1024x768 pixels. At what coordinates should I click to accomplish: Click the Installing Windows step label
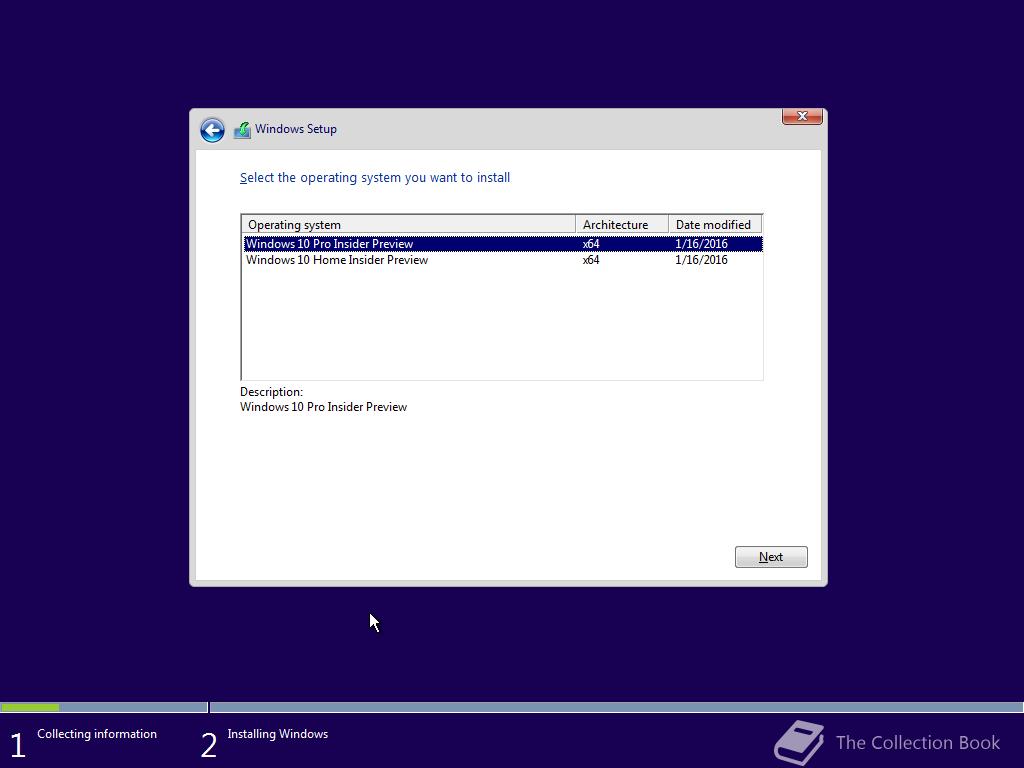[x=278, y=734]
